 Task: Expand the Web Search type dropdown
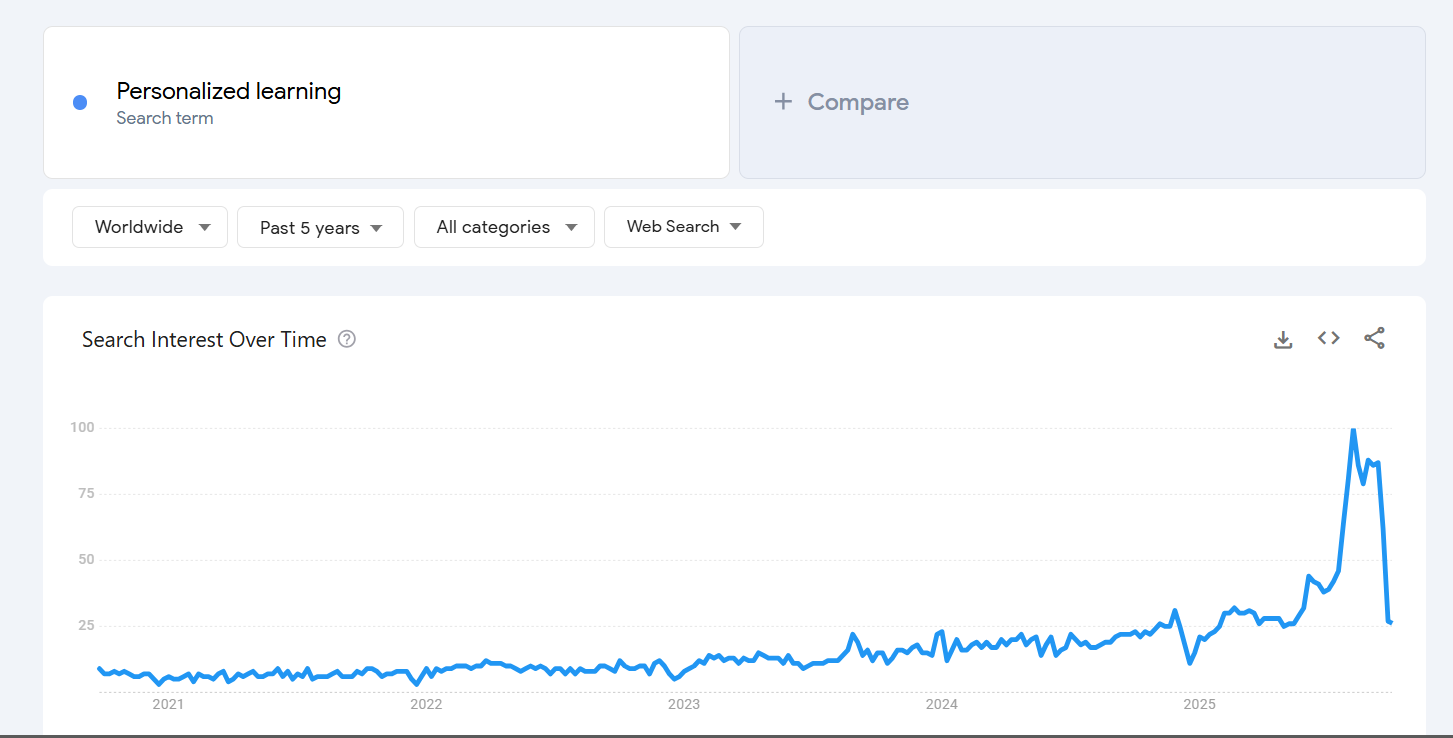click(x=683, y=227)
